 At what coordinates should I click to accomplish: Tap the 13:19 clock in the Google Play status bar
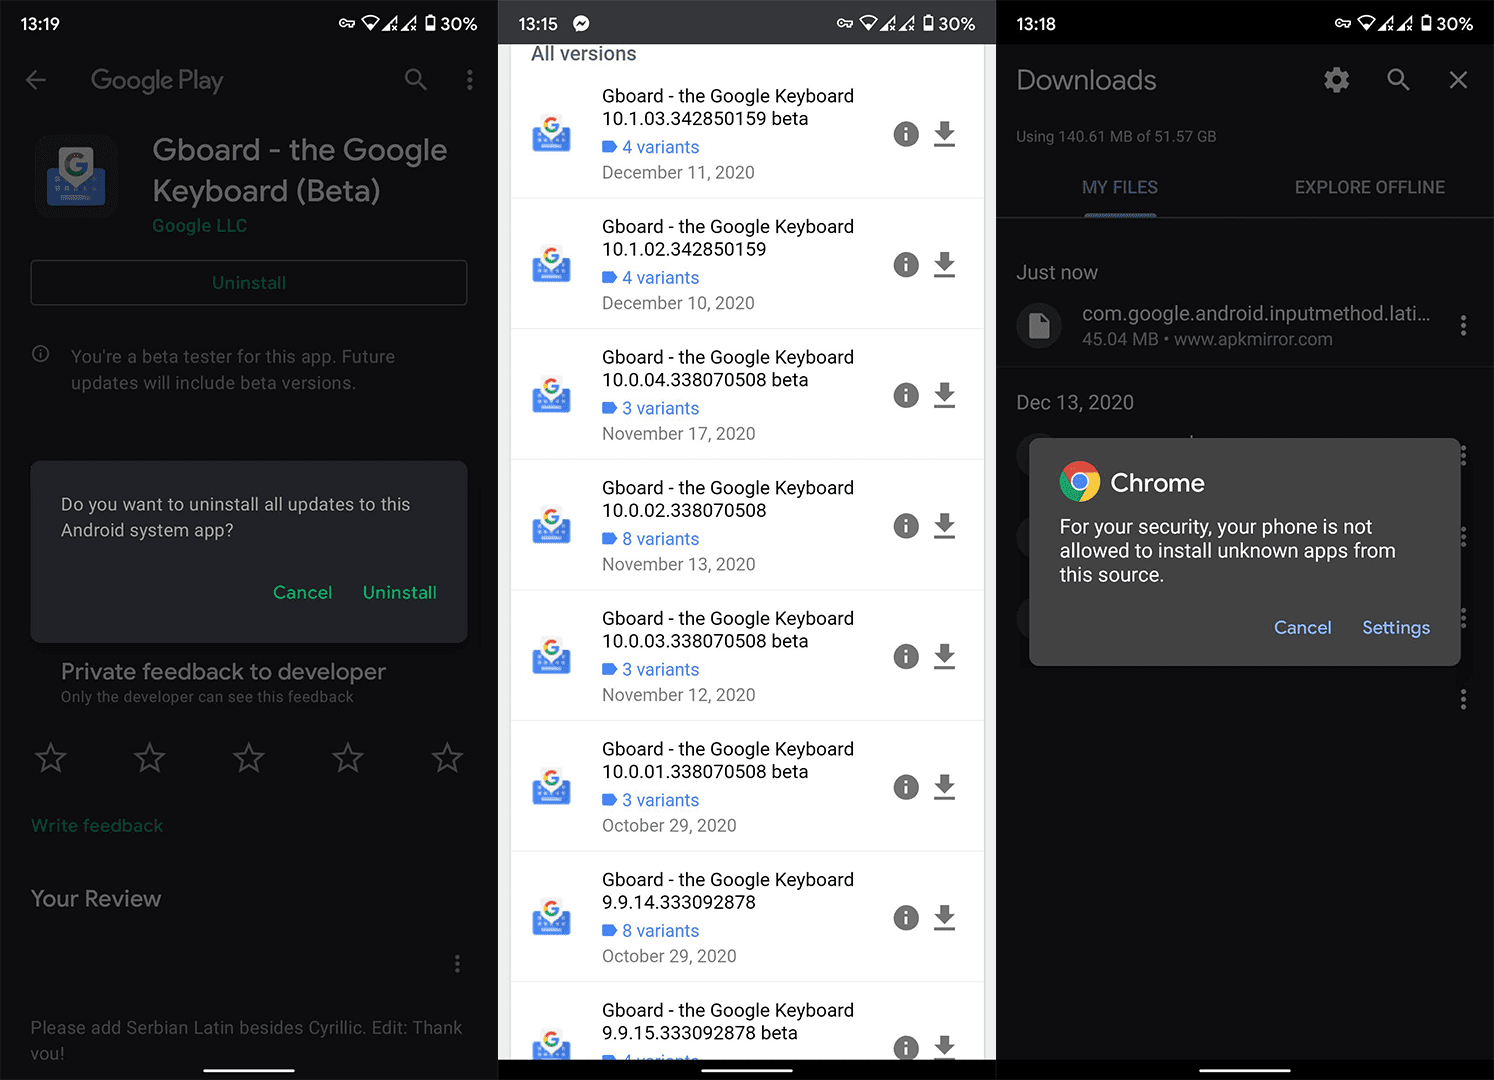tap(40, 24)
